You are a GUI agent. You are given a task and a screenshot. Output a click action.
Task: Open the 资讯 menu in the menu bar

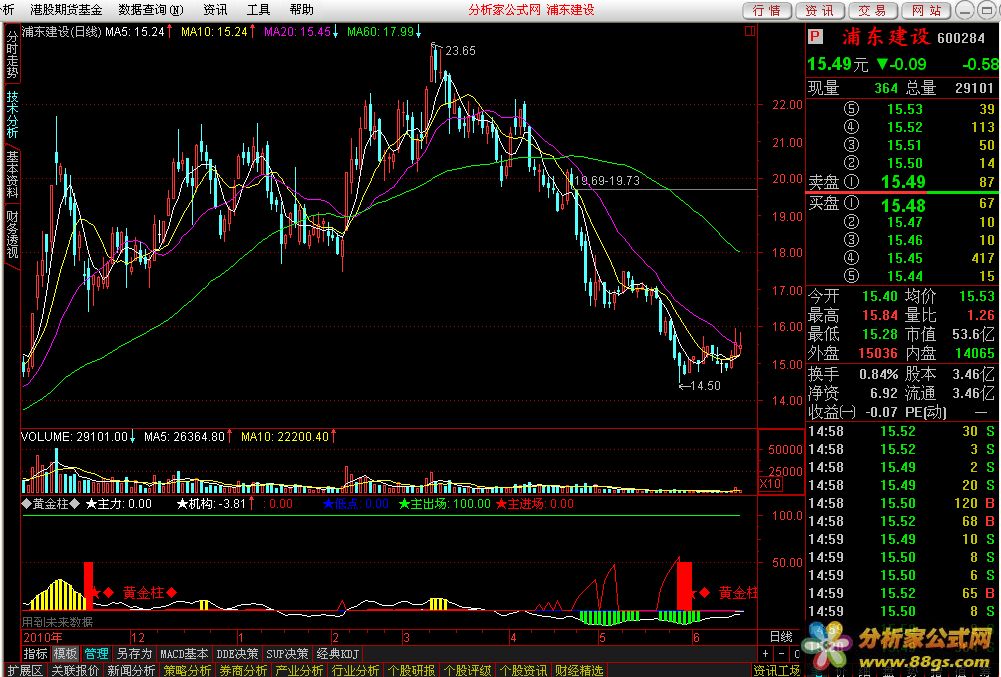(214, 10)
